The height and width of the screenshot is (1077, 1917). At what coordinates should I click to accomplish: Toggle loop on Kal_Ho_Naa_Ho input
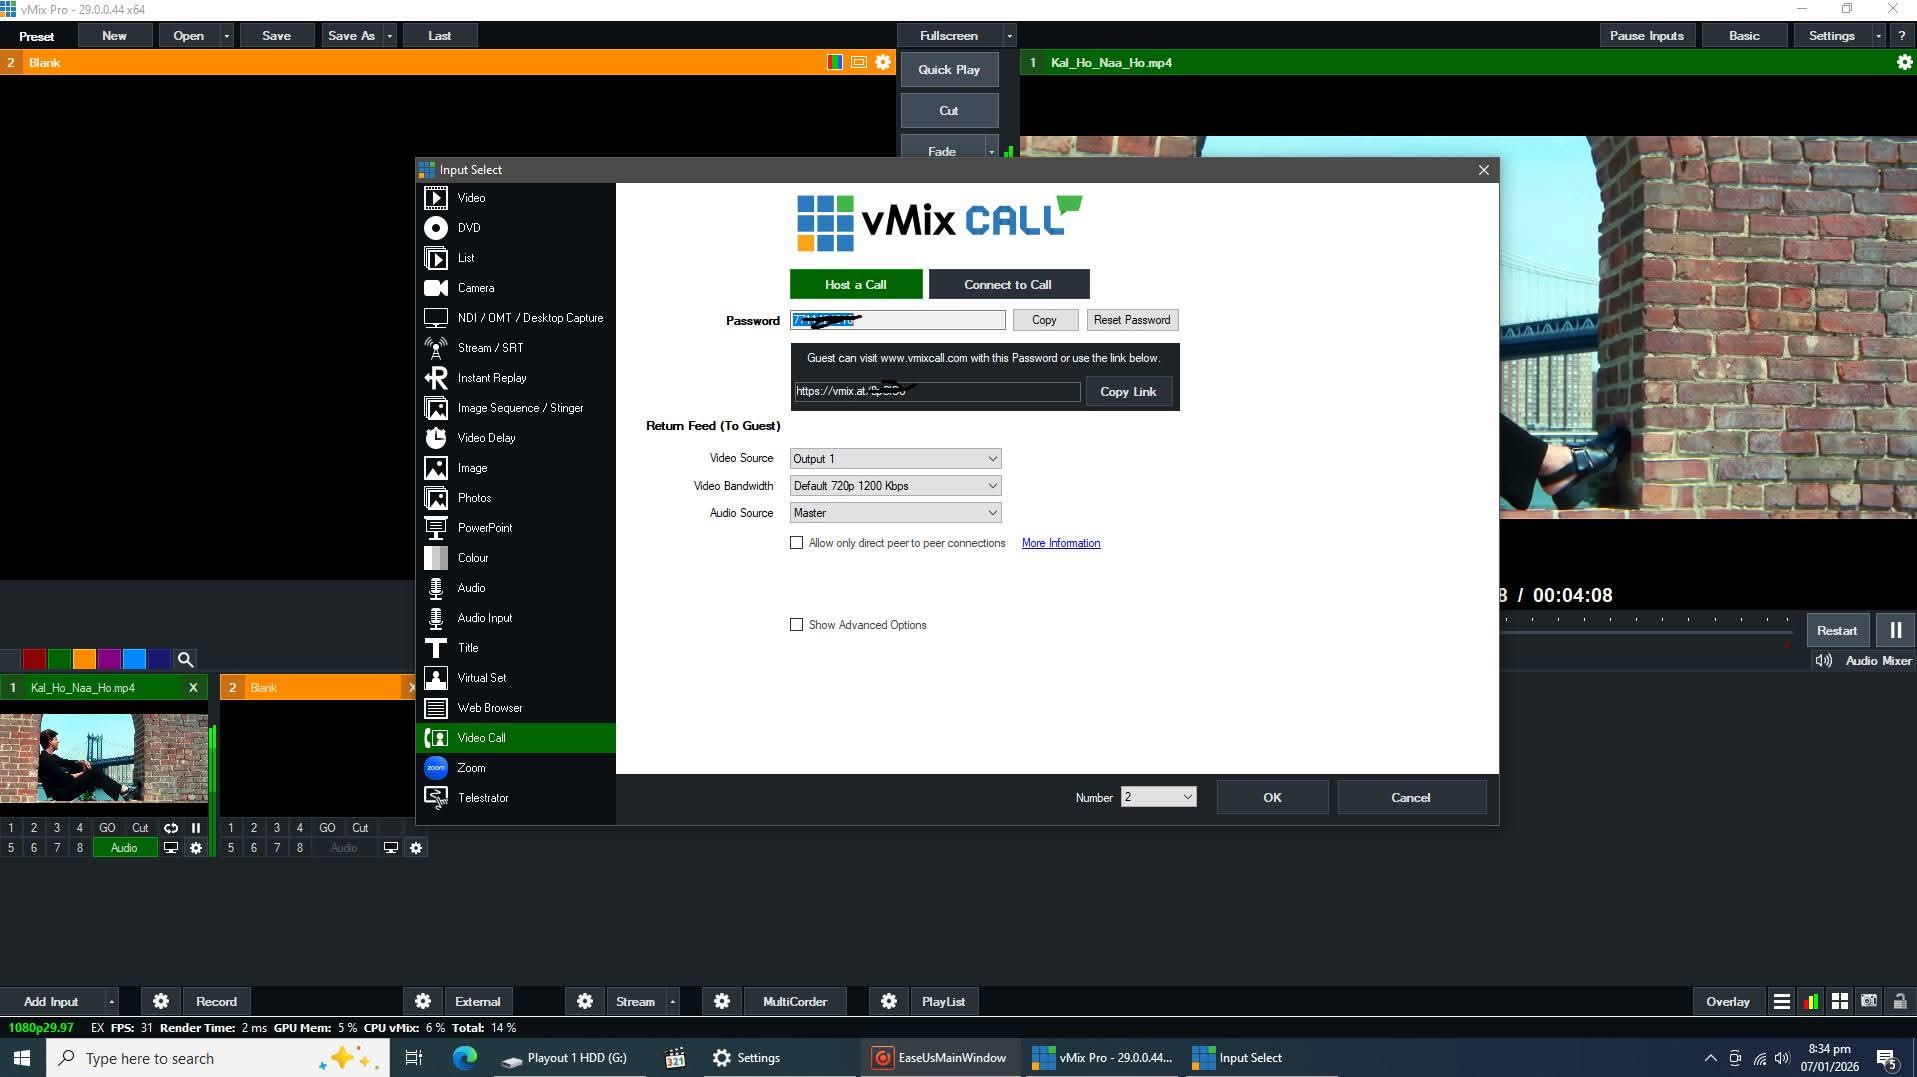171,828
